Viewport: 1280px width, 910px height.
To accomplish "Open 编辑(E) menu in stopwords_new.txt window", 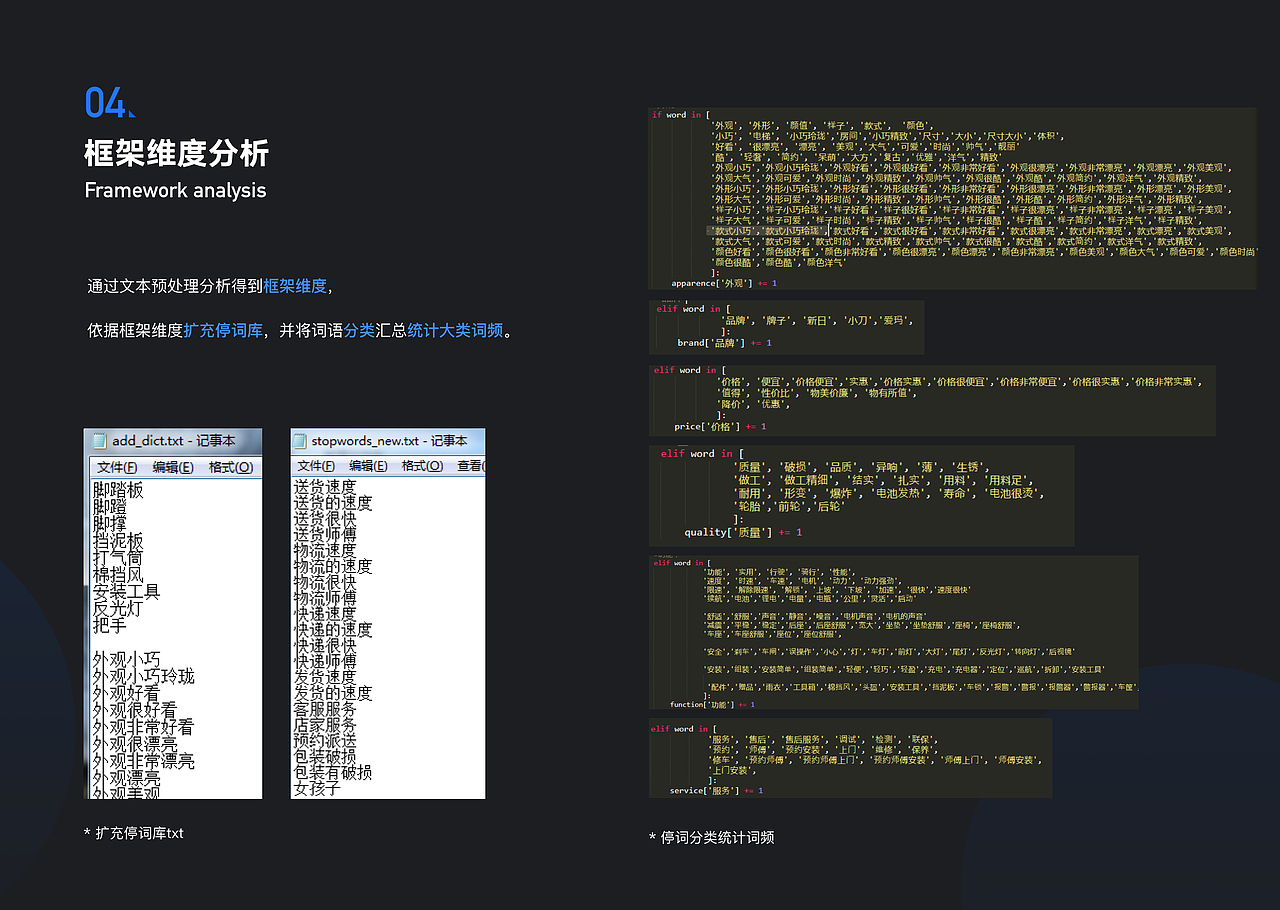I will click(x=368, y=466).
